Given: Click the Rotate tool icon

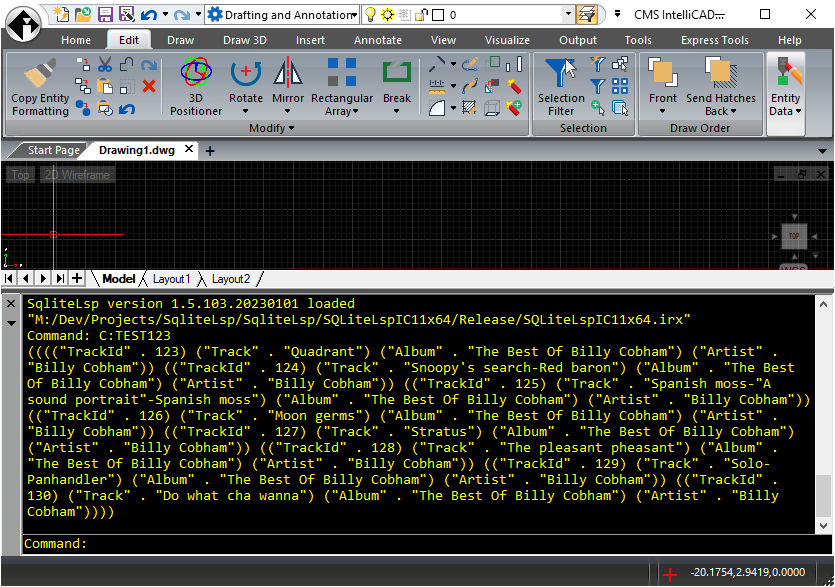Looking at the screenshot, I should point(245,73).
